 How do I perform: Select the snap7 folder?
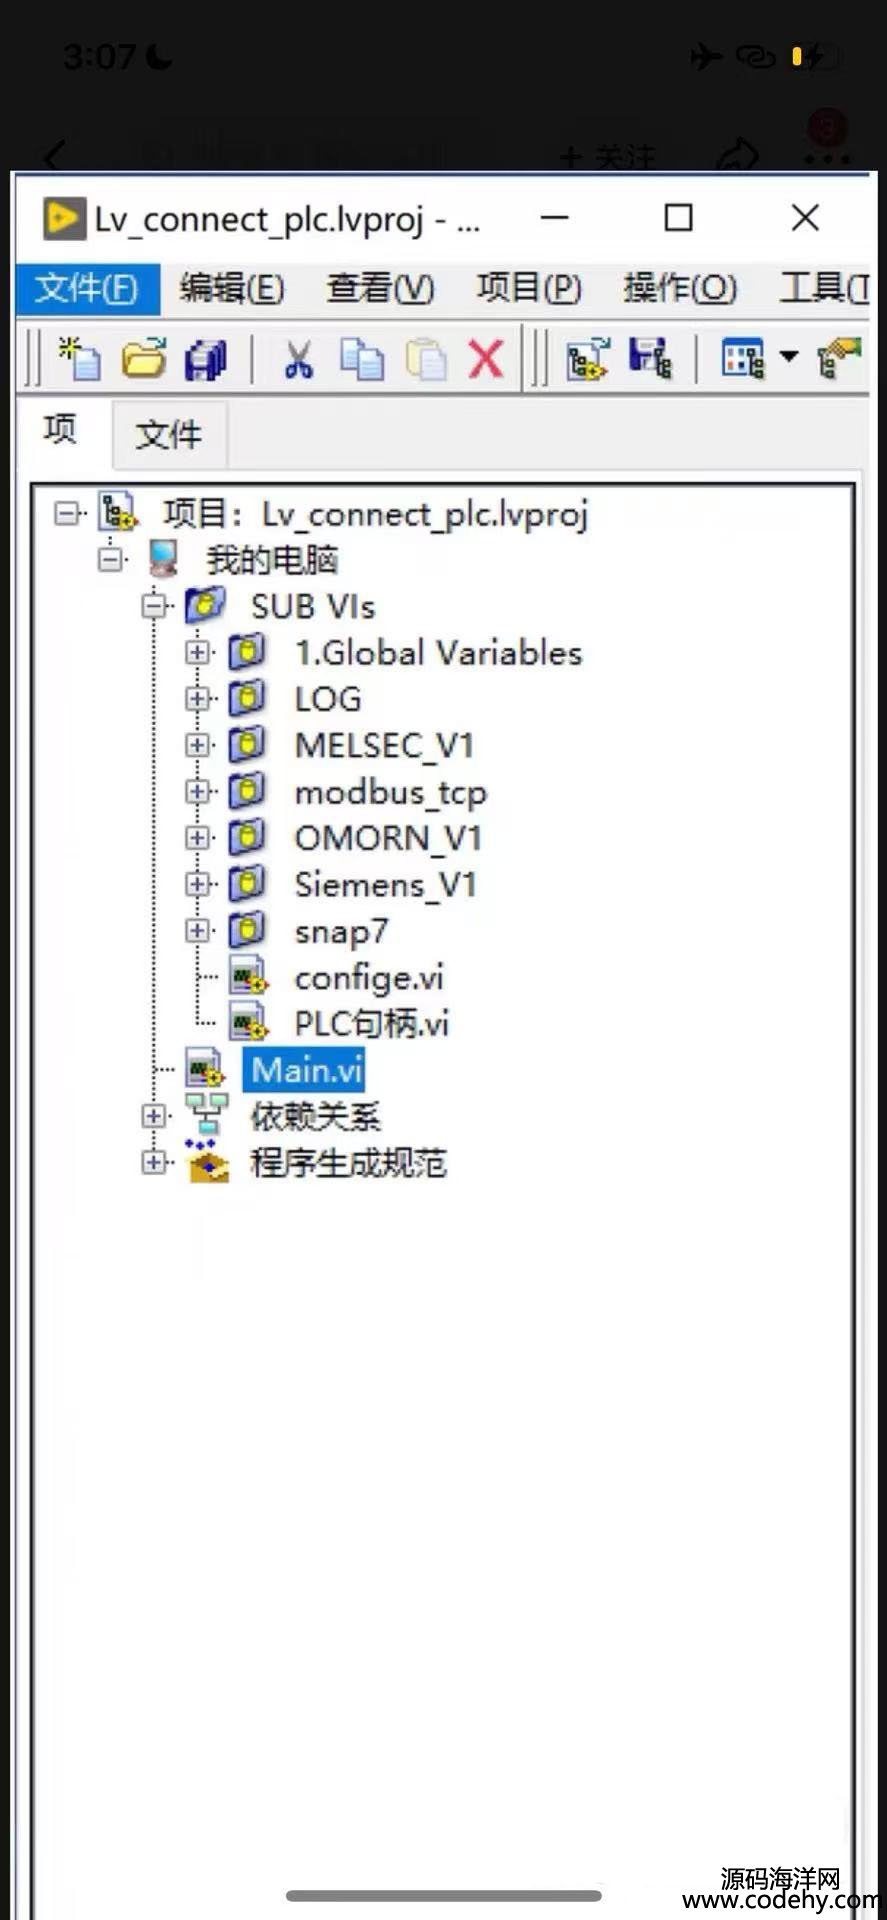click(x=341, y=932)
